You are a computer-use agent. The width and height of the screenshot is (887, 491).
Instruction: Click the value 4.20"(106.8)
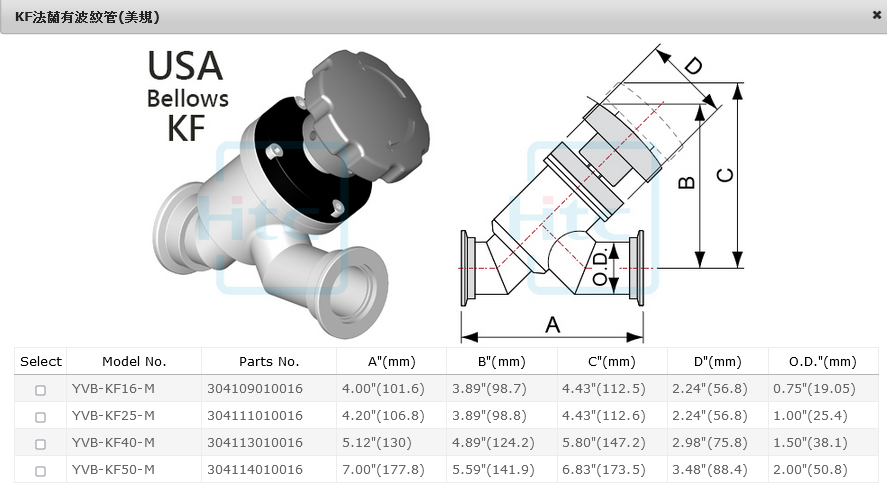383,416
